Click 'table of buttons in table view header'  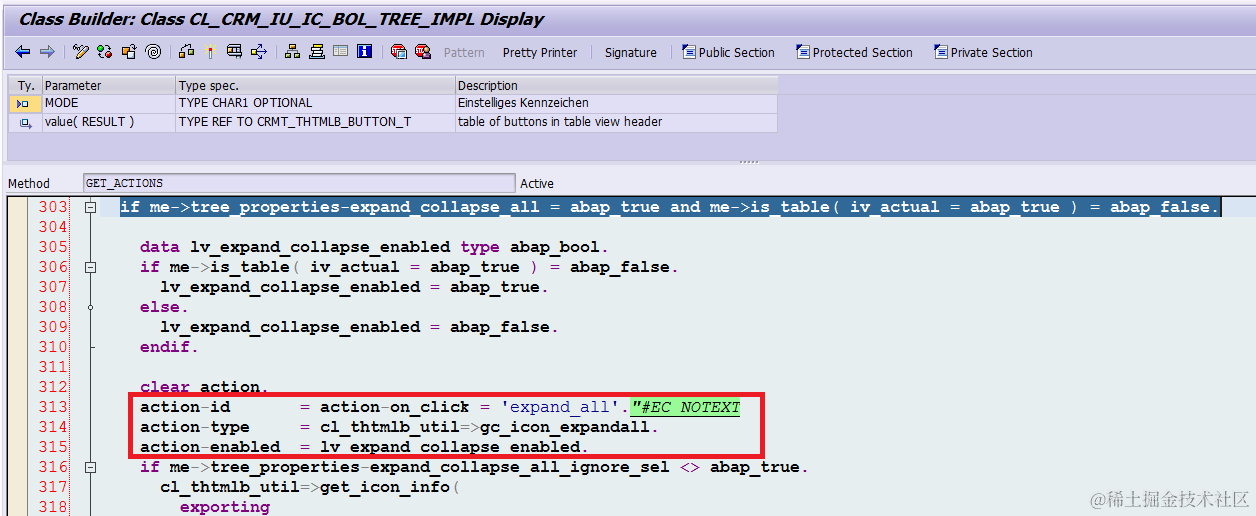616,122
